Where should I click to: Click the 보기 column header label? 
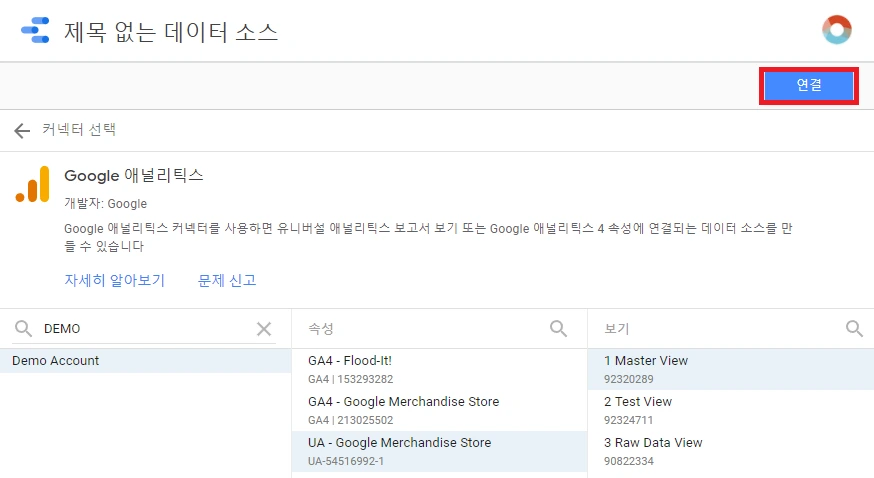(x=616, y=329)
